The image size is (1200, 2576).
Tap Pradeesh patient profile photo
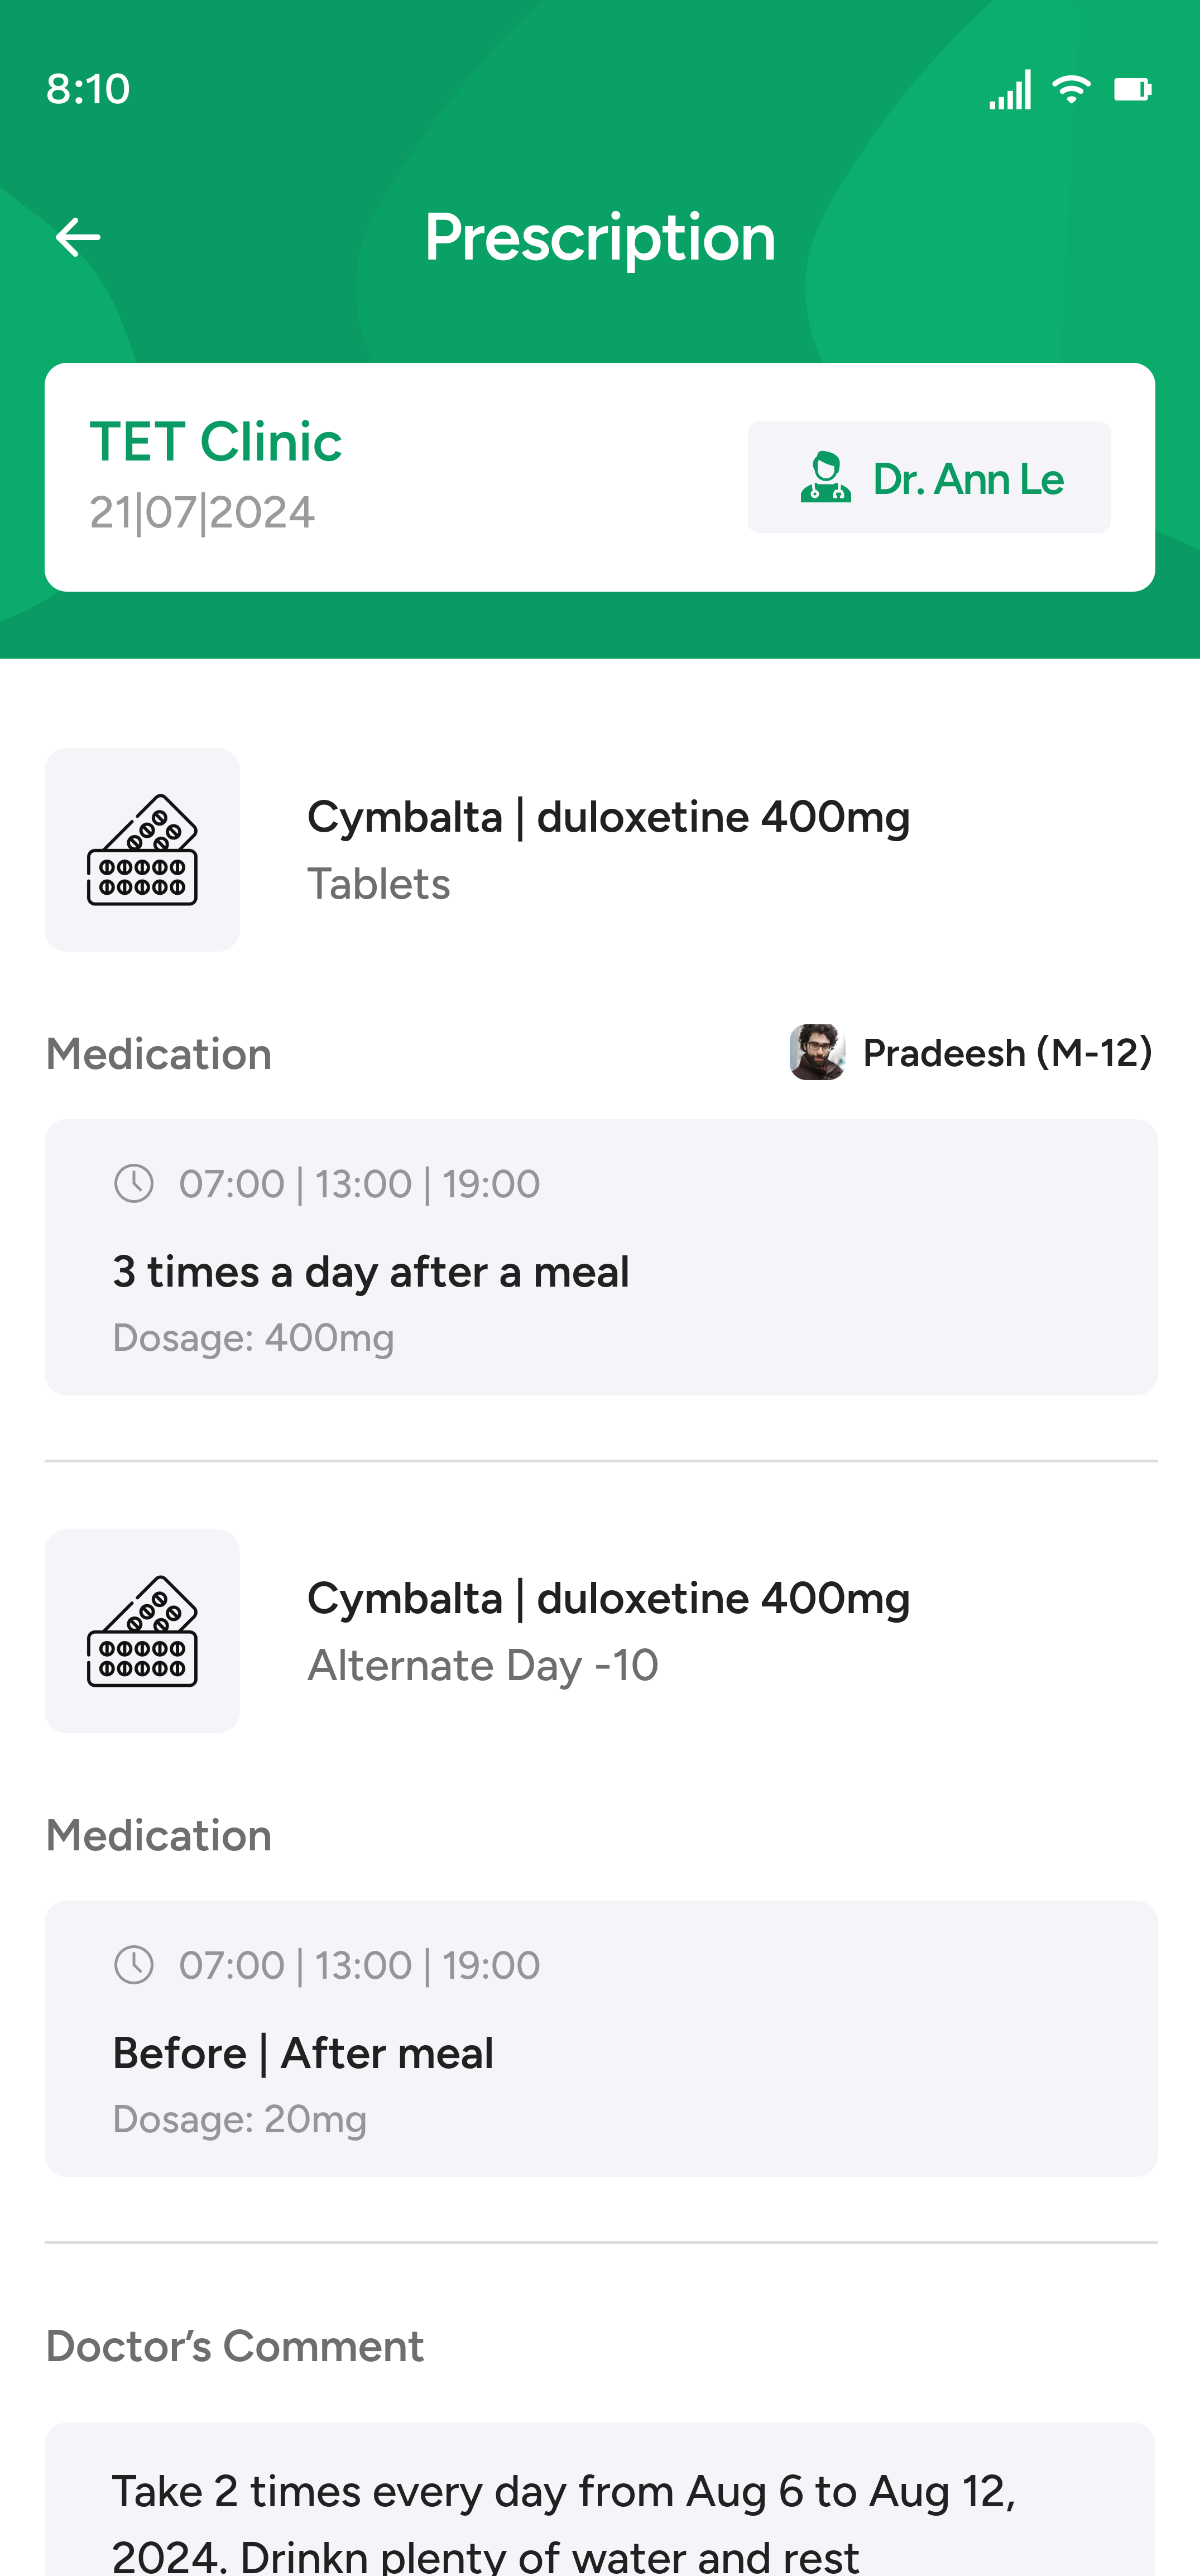coord(817,1052)
